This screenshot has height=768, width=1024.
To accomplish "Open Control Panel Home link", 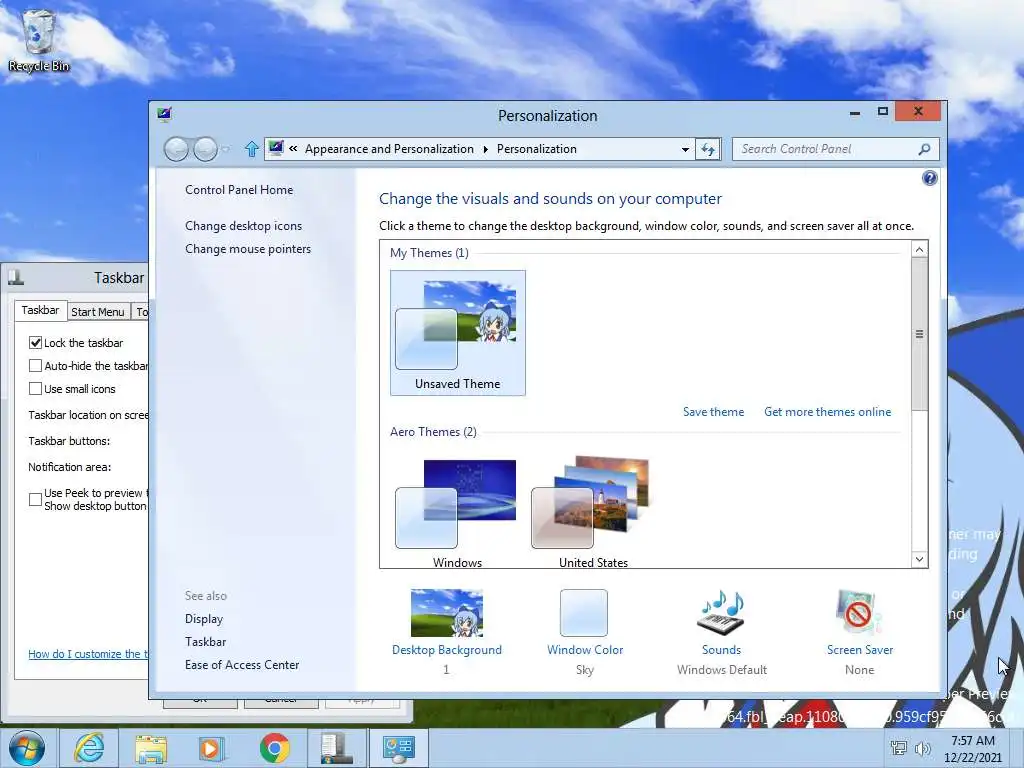I will (239, 189).
